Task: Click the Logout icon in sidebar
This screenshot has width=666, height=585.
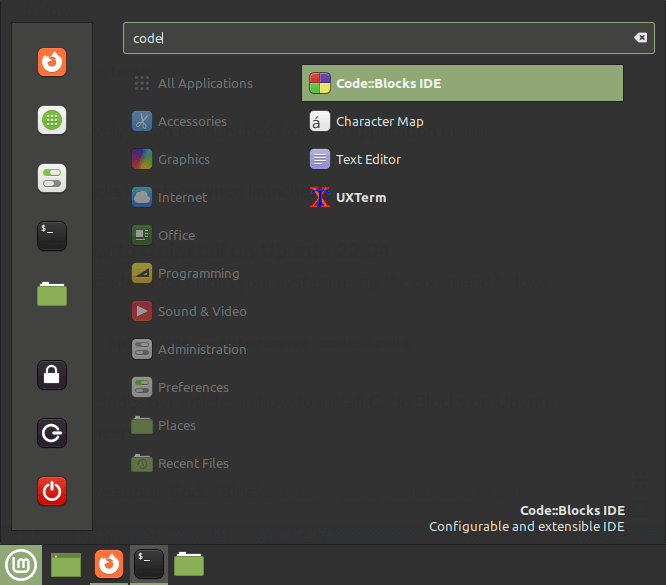Action: click(x=52, y=433)
